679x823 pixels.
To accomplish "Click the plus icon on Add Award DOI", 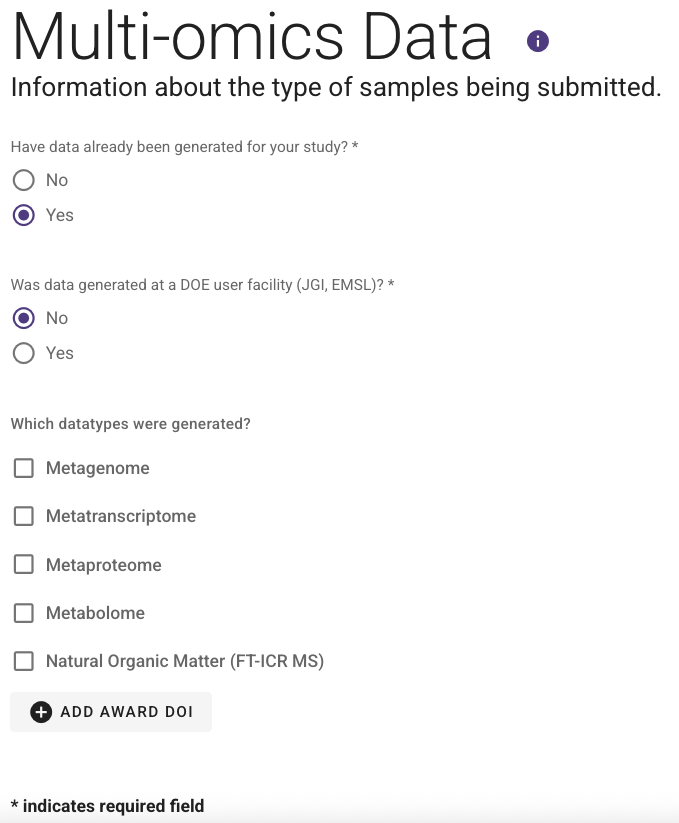I will 41,712.
